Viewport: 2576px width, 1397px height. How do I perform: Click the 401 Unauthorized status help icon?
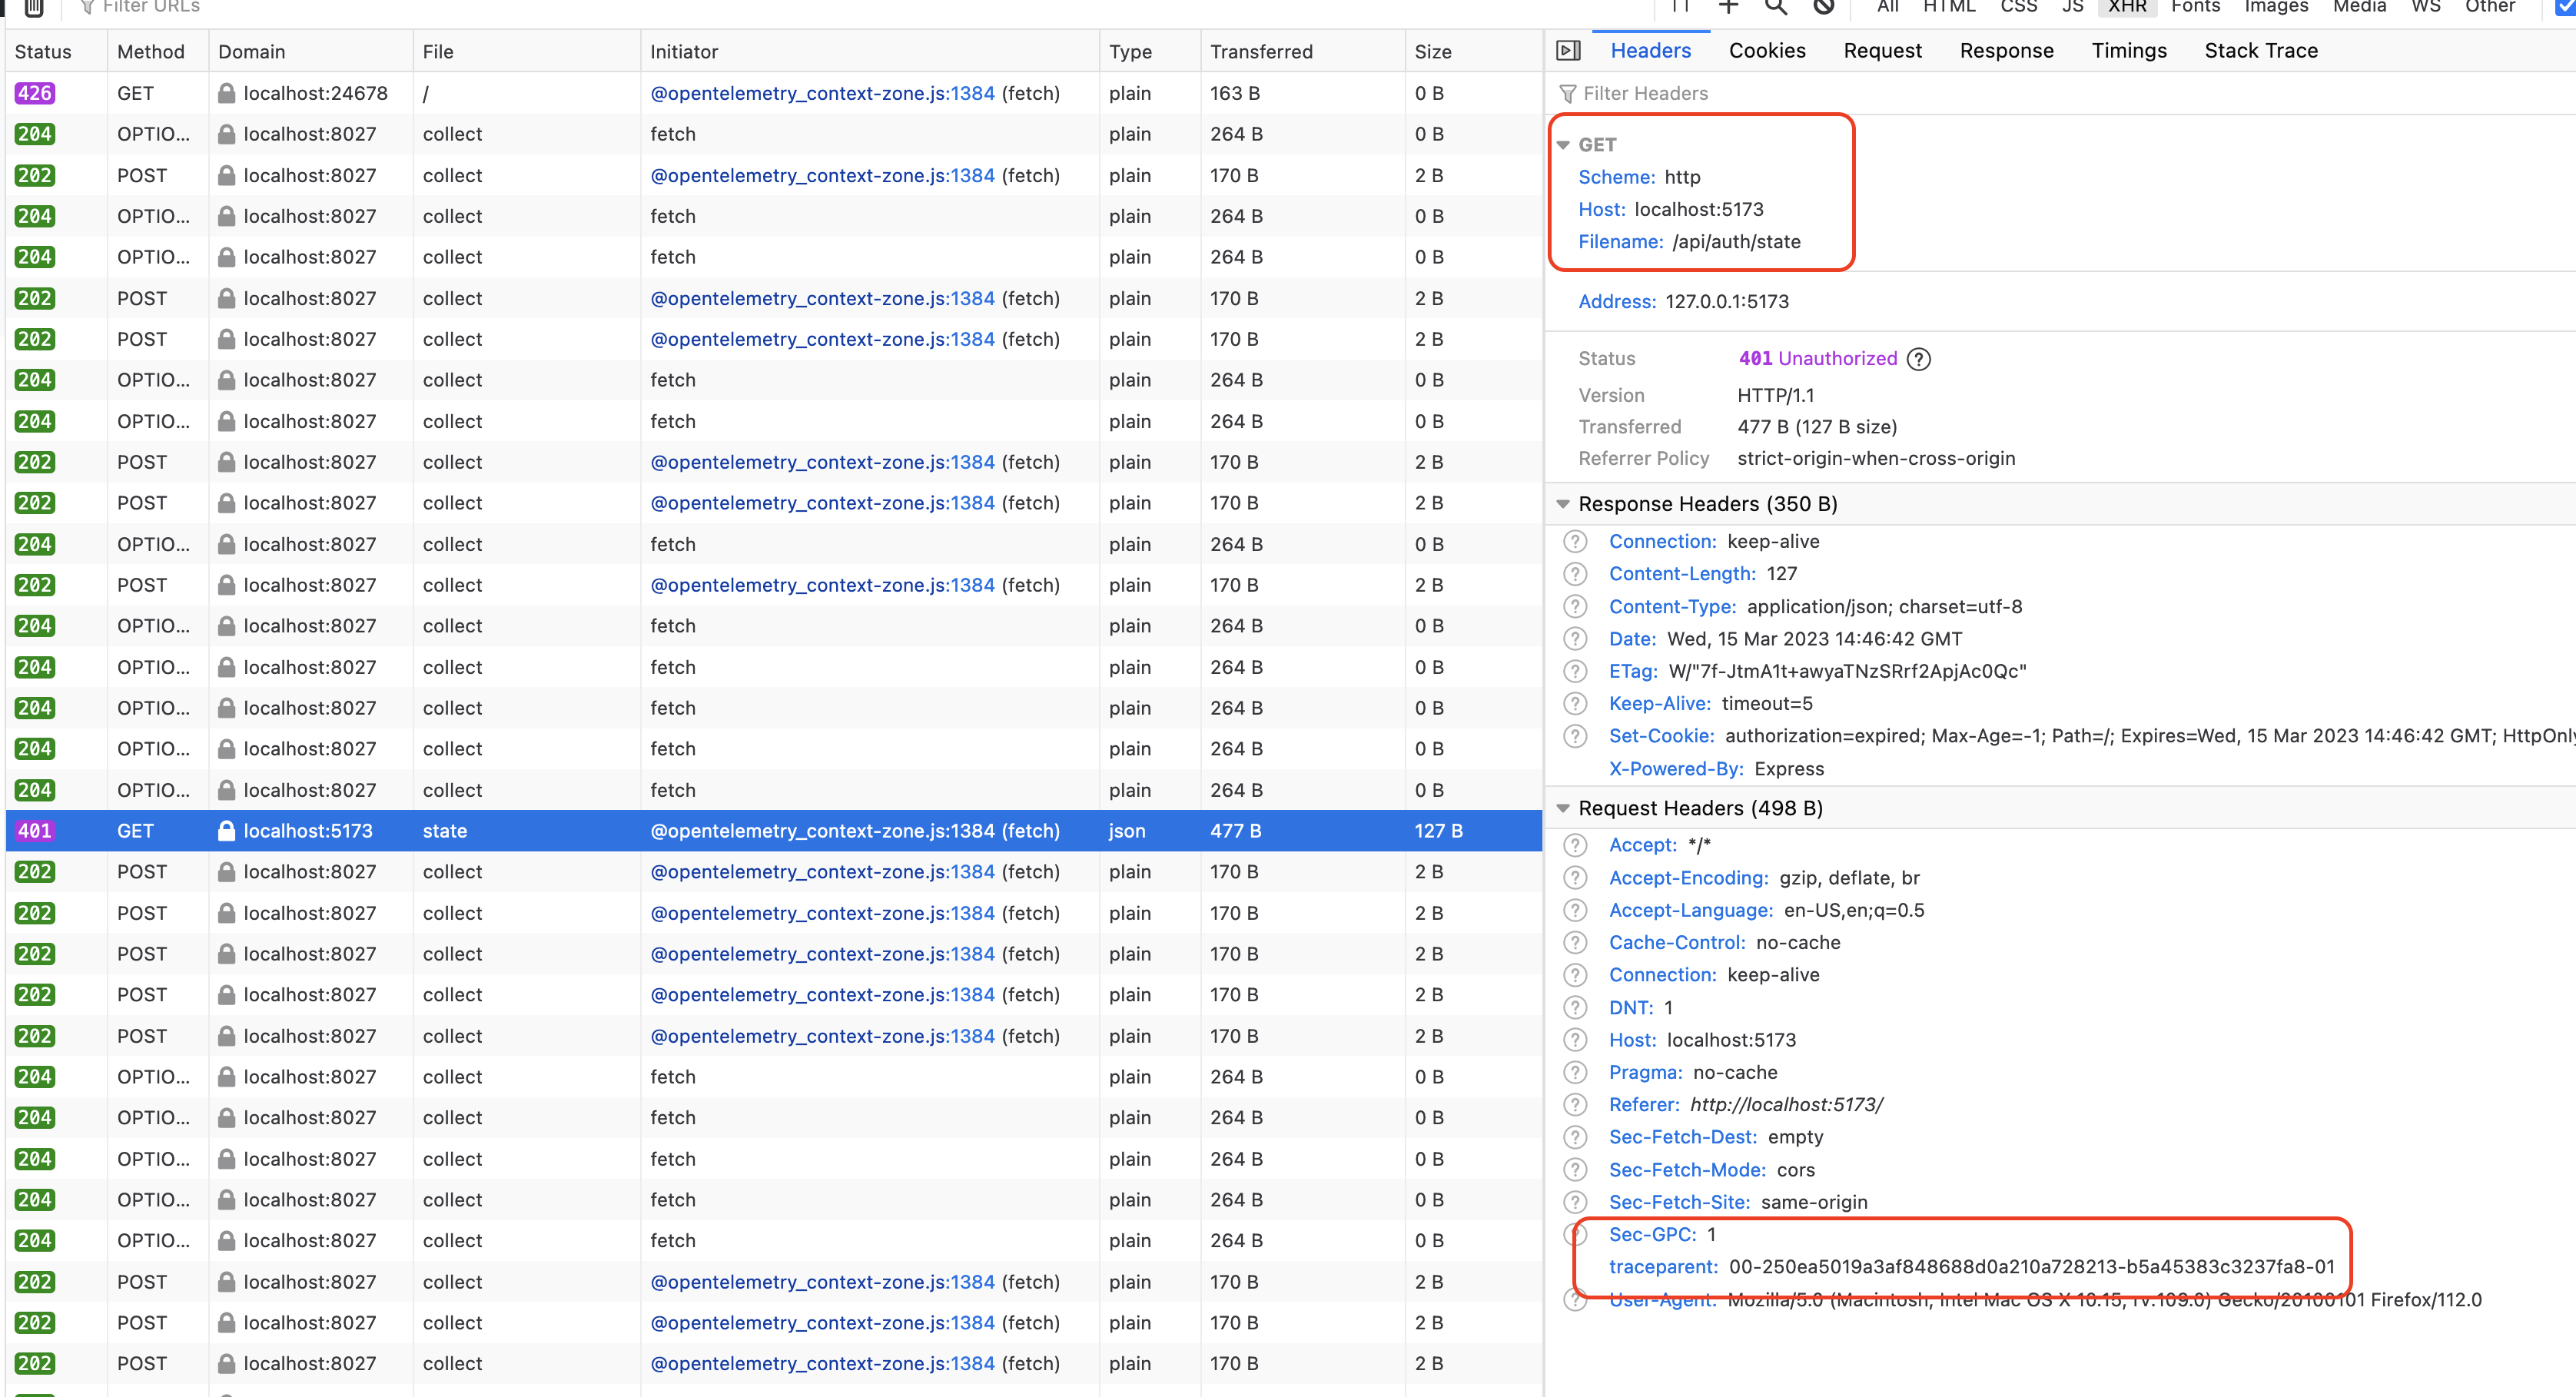tap(1919, 359)
